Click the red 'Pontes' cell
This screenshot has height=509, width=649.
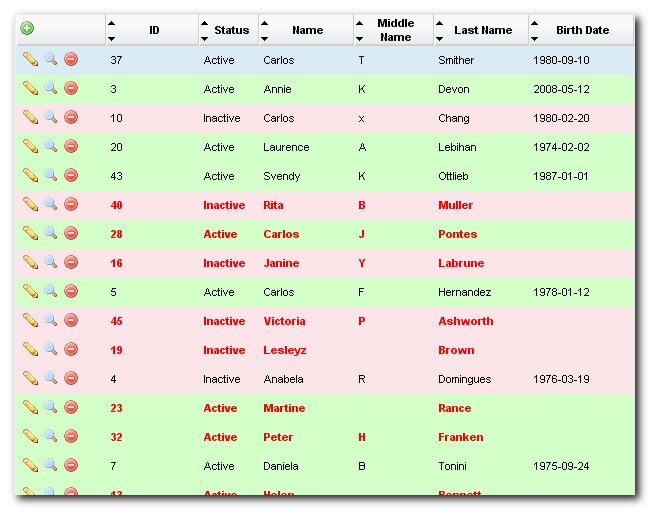click(457, 234)
